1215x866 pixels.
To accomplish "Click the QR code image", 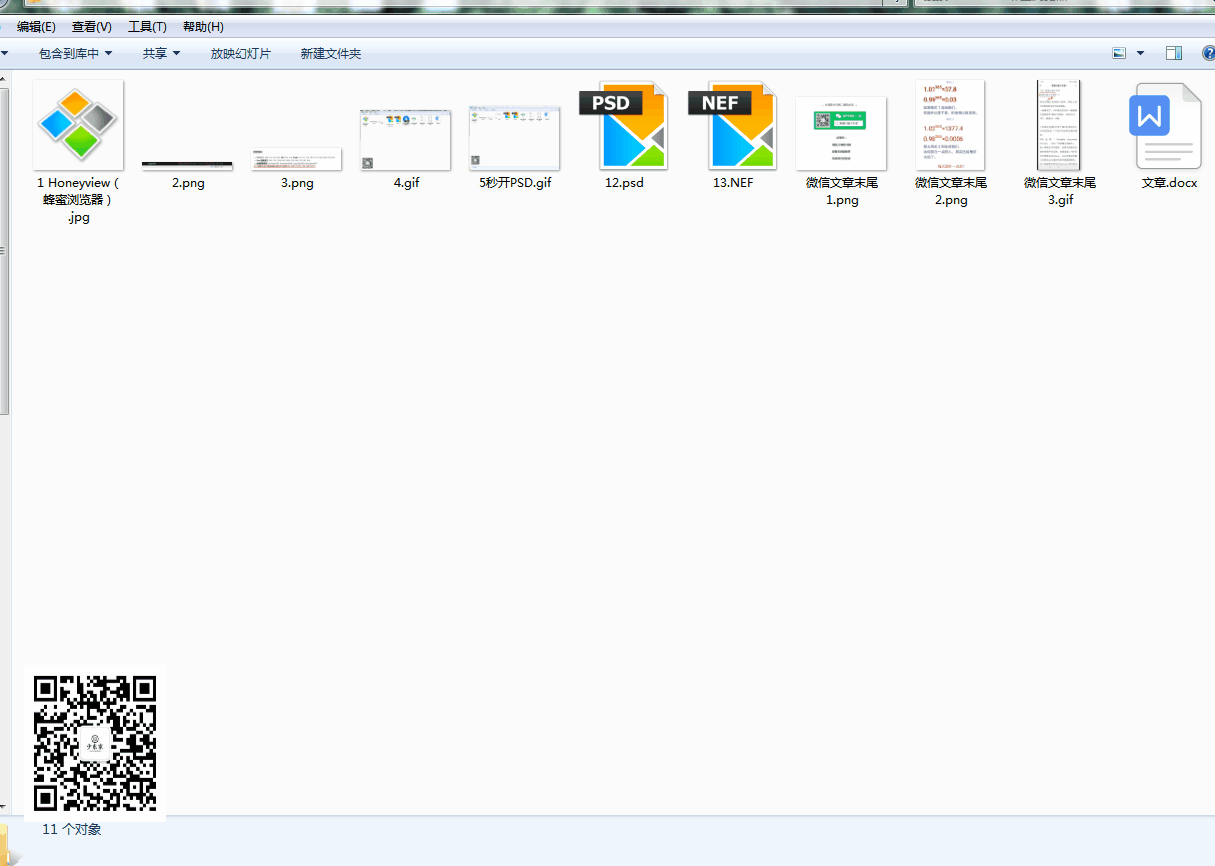I will pyautogui.click(x=95, y=743).
